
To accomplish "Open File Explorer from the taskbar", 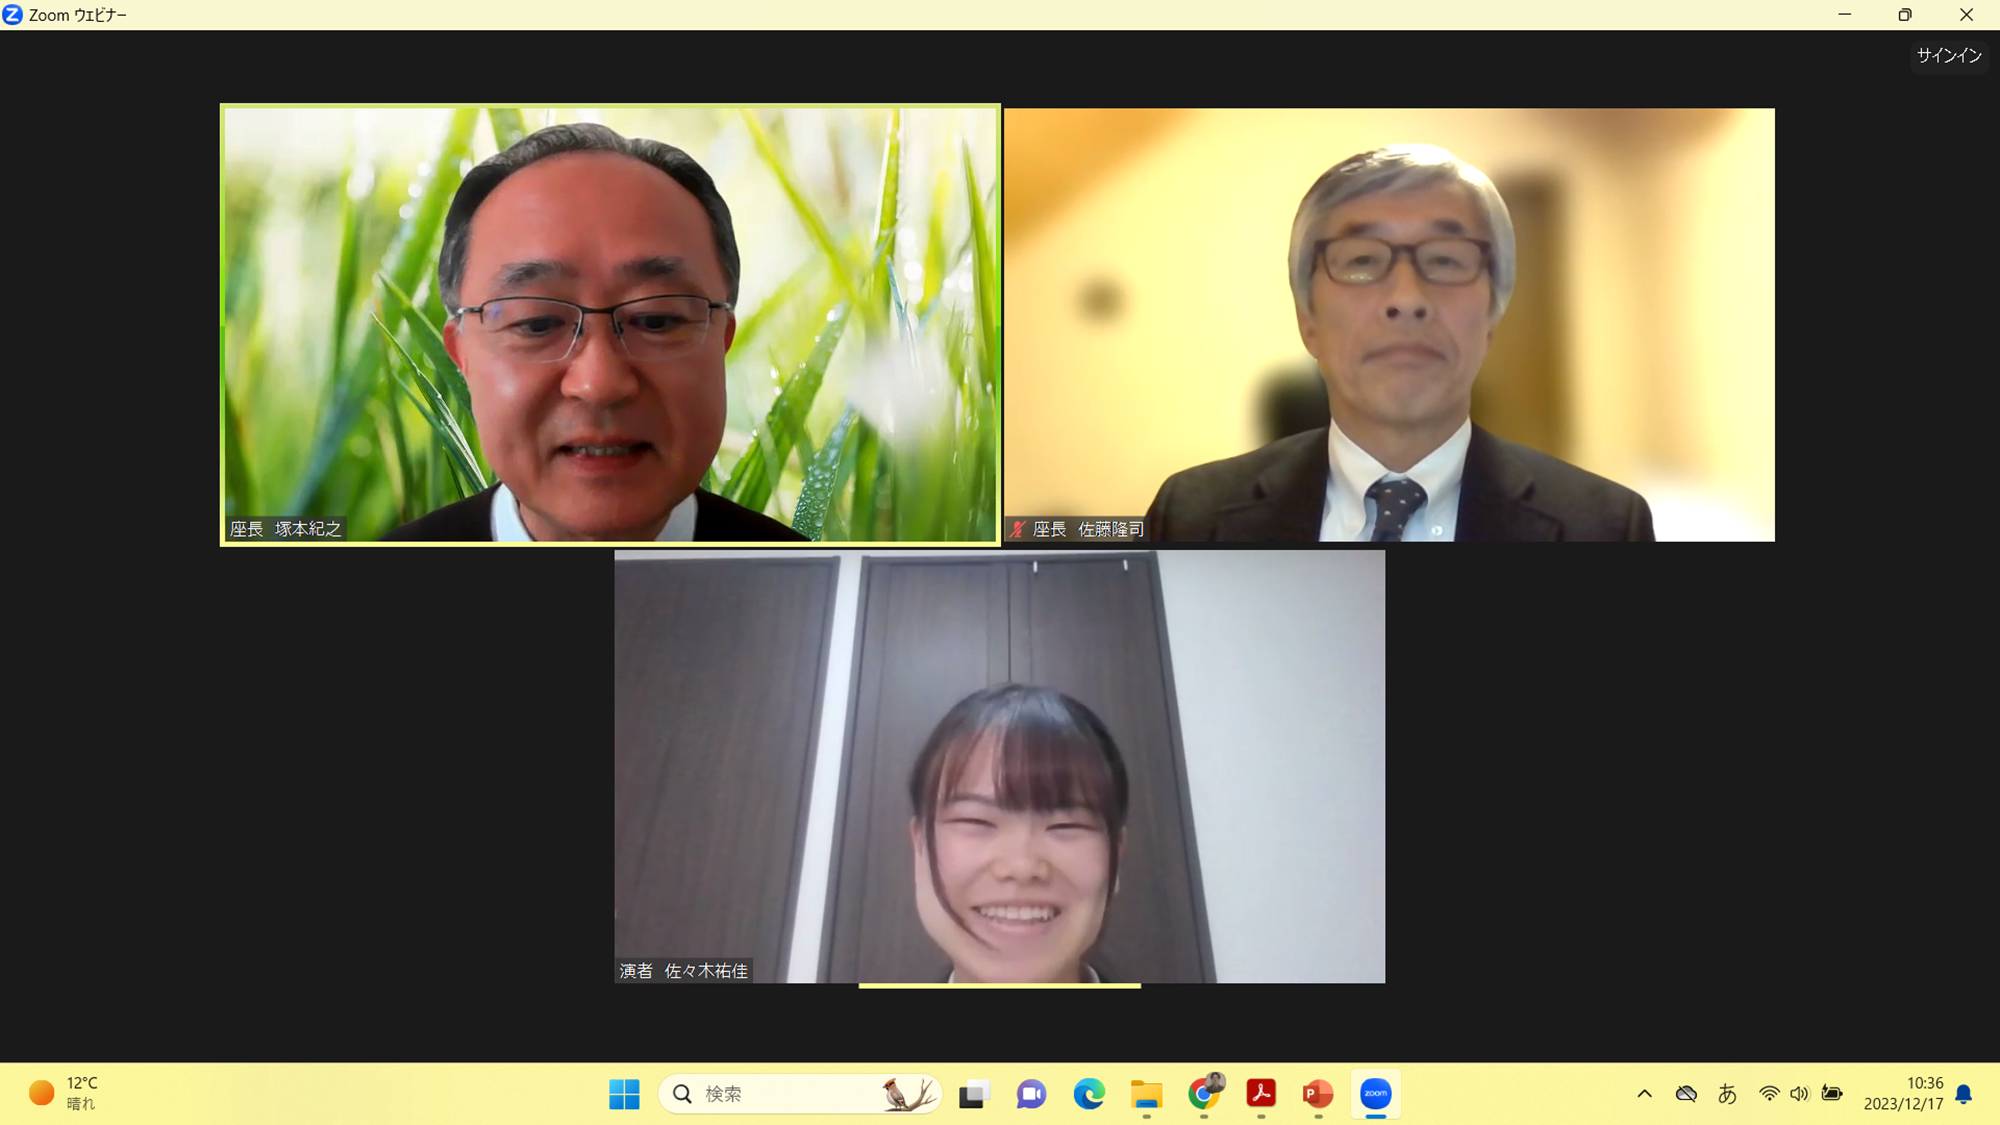I will pos(1146,1094).
